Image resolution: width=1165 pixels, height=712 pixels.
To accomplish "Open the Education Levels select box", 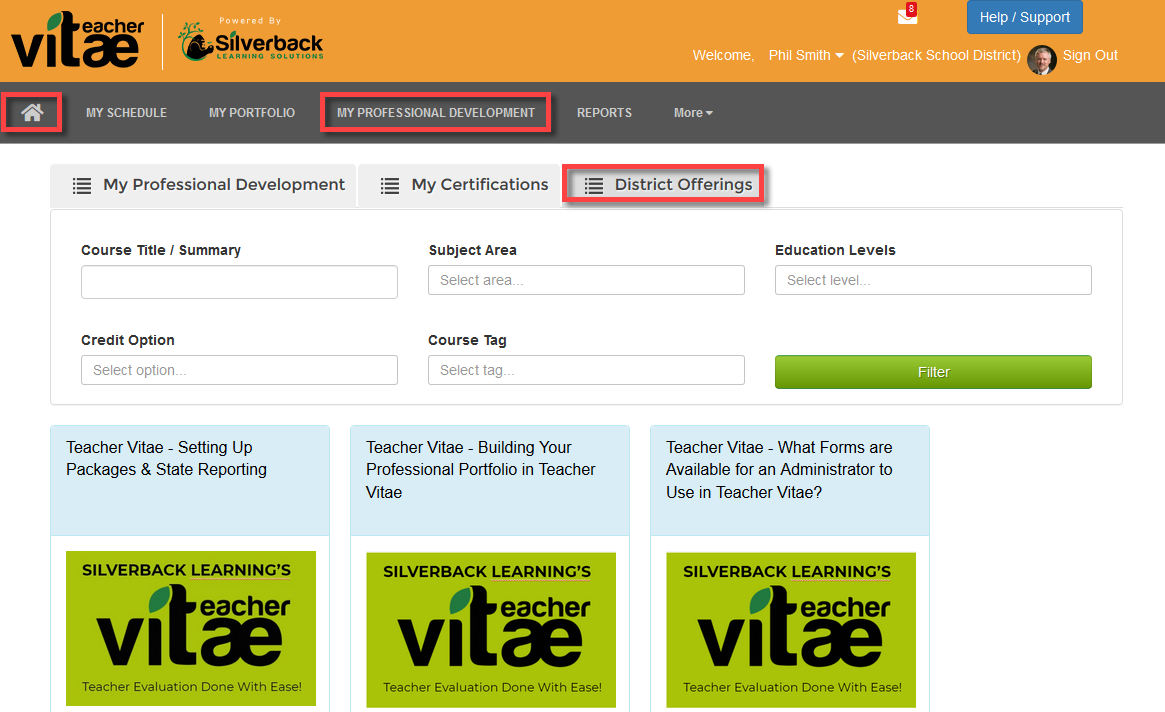I will [x=933, y=280].
